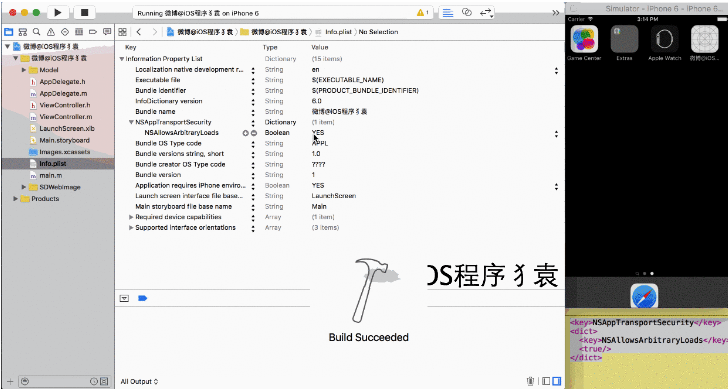
Task: Expand Required device capabilities
Action: pyautogui.click(x=131, y=217)
